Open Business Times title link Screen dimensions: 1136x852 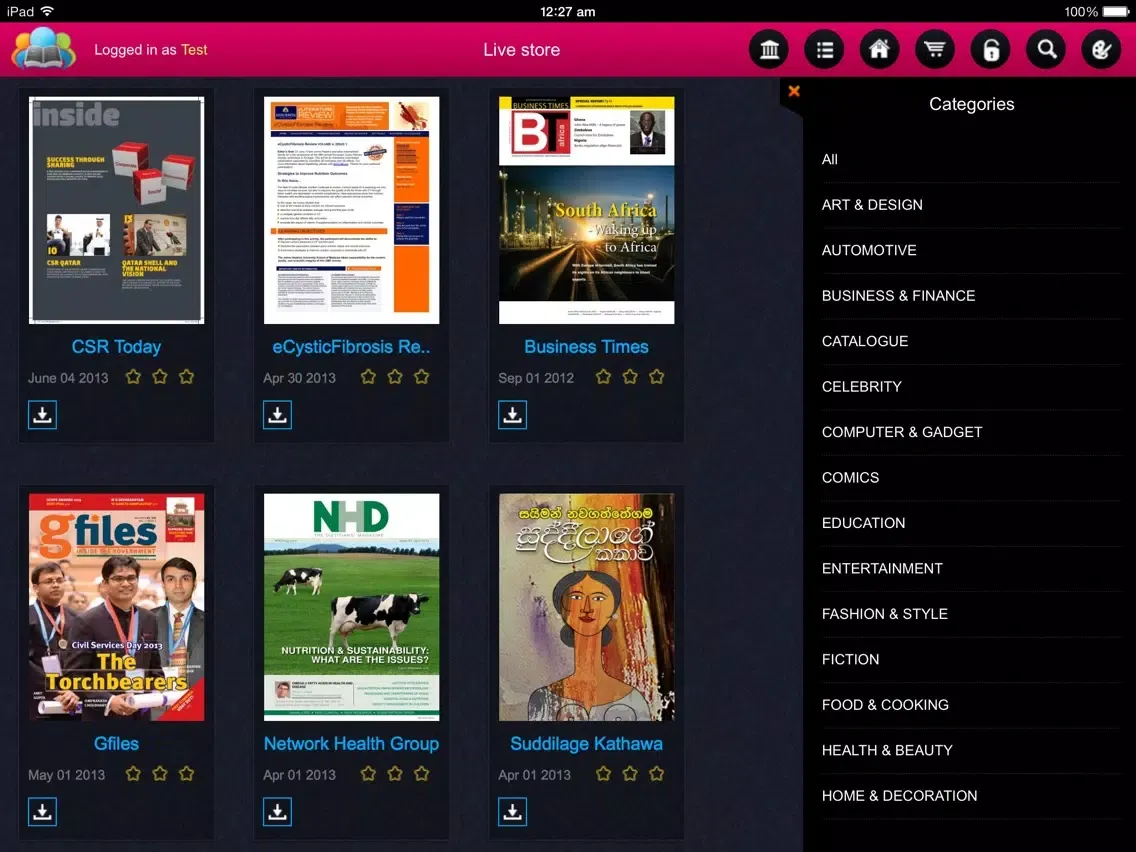coord(586,347)
